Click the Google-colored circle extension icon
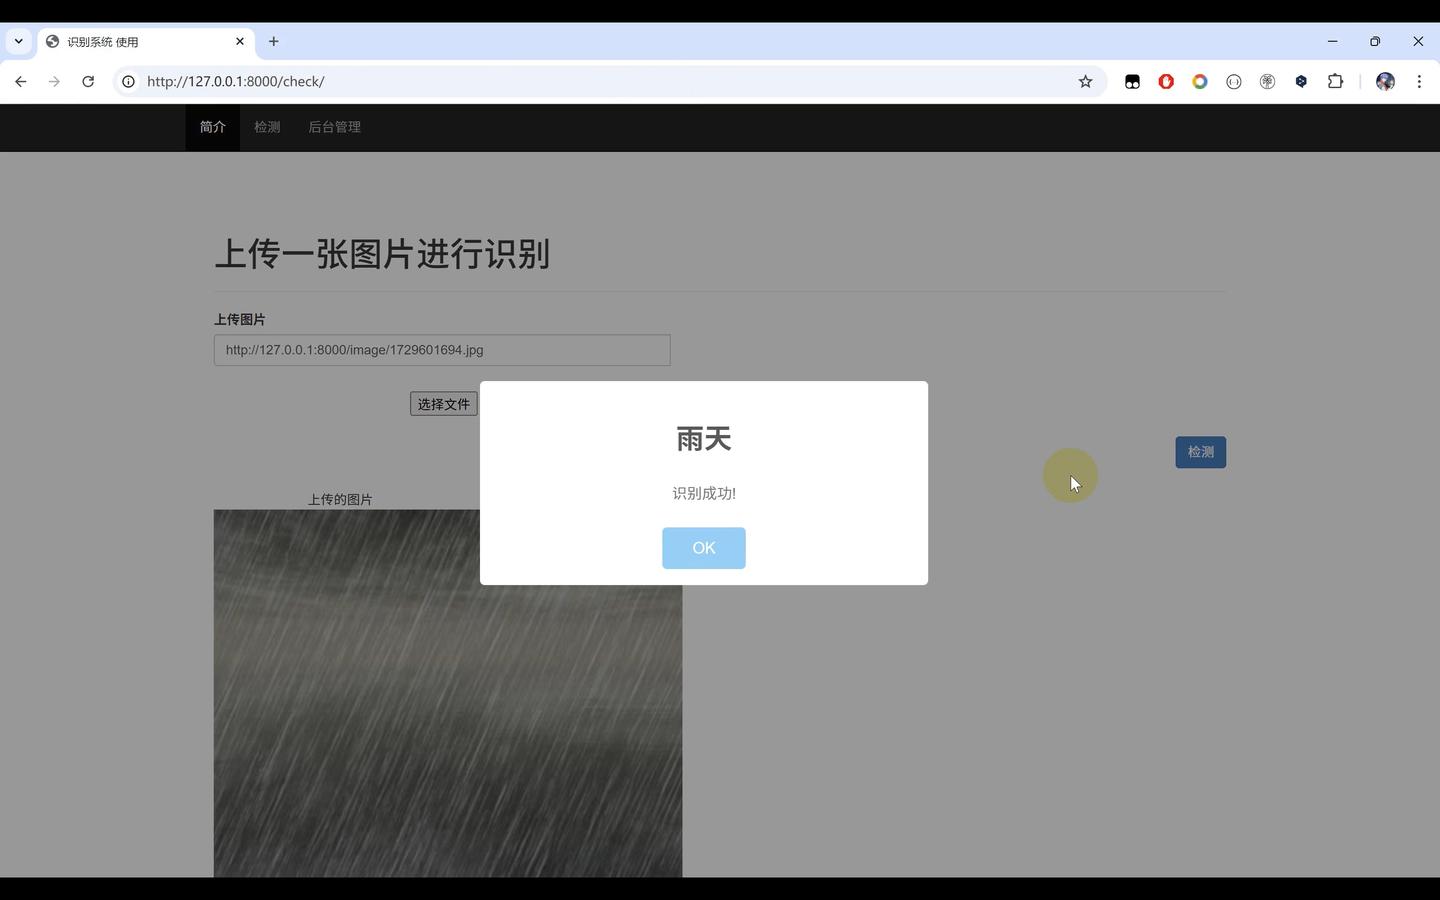Viewport: 1440px width, 900px height. pos(1199,81)
